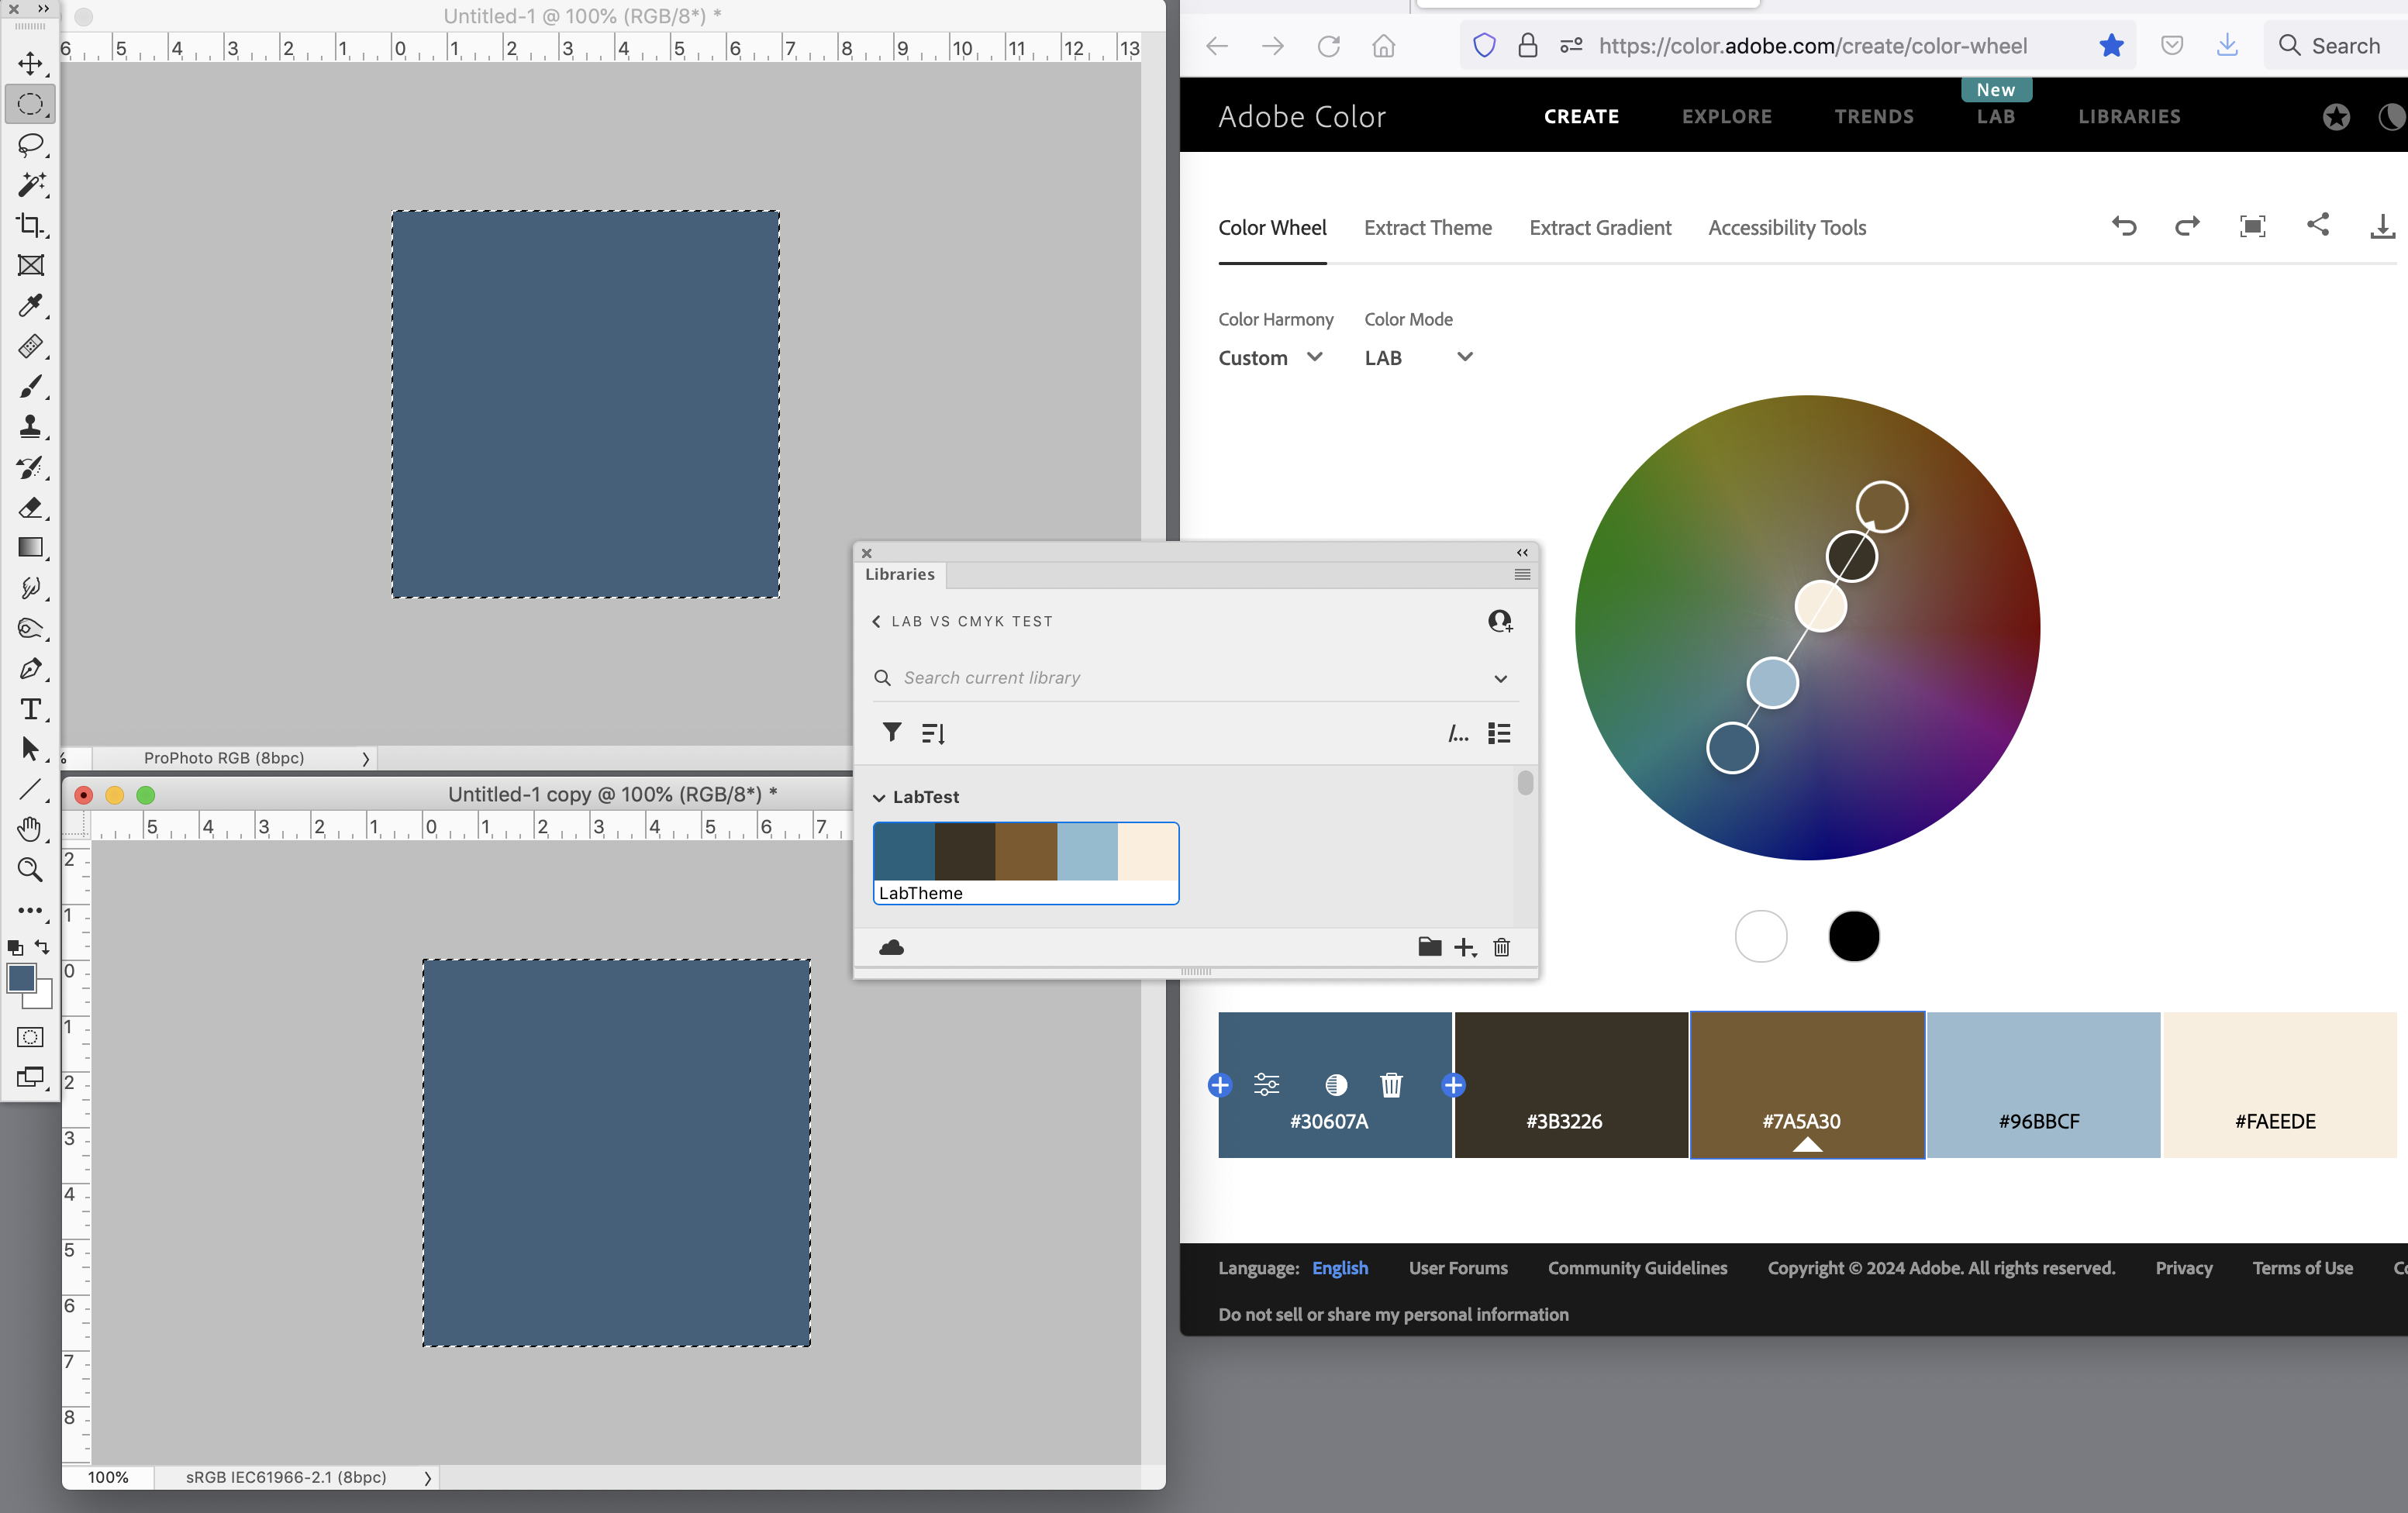Screen dimensions: 2408x1513
Task: Open the User Forums link
Action: click(x=1457, y=1268)
